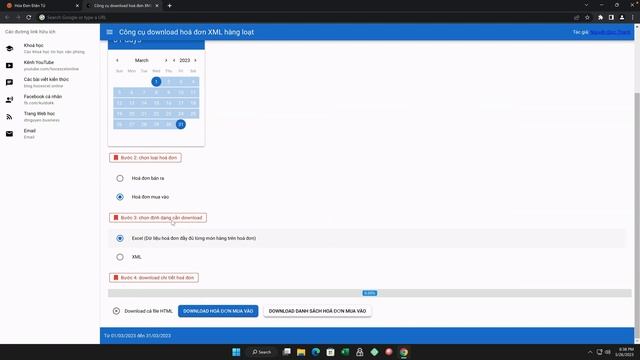This screenshot has height=360, width=640.
Task: Click the March month label in calendar
Action: (x=142, y=60)
